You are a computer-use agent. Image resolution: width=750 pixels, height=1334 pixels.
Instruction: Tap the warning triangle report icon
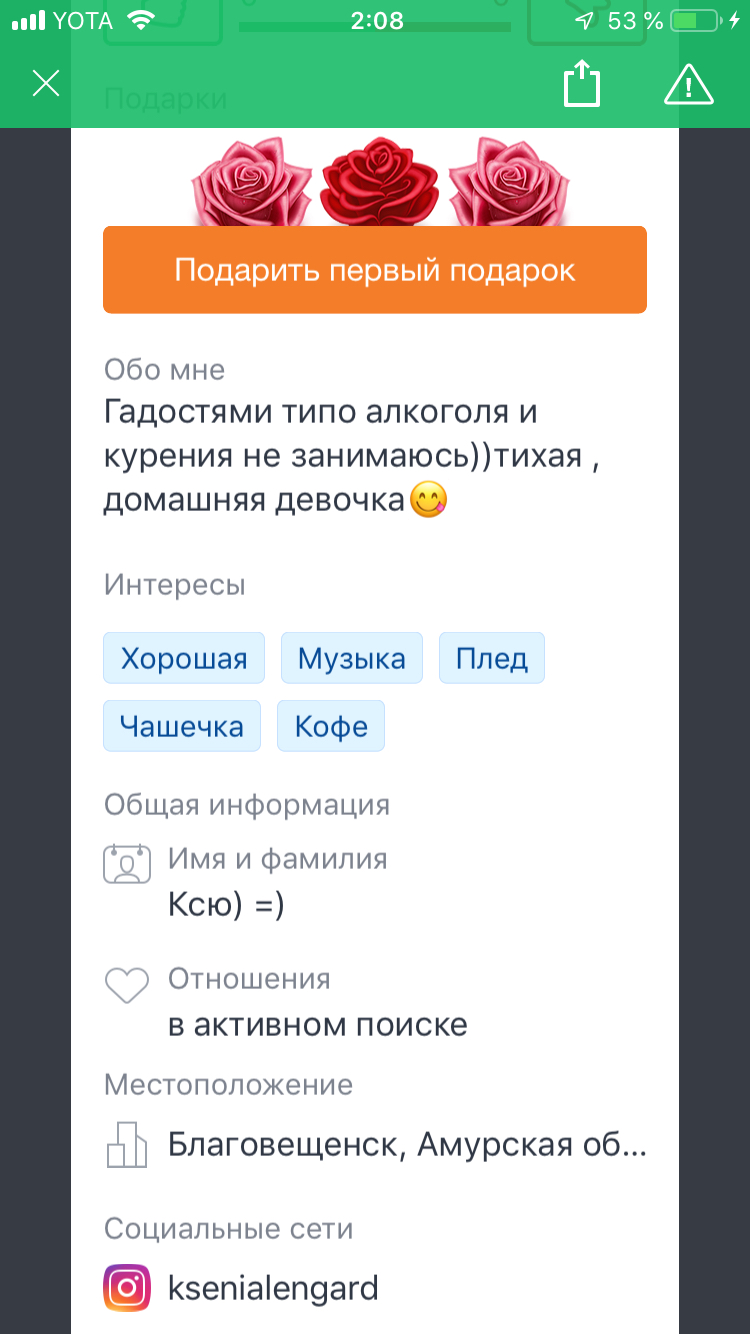(x=689, y=84)
